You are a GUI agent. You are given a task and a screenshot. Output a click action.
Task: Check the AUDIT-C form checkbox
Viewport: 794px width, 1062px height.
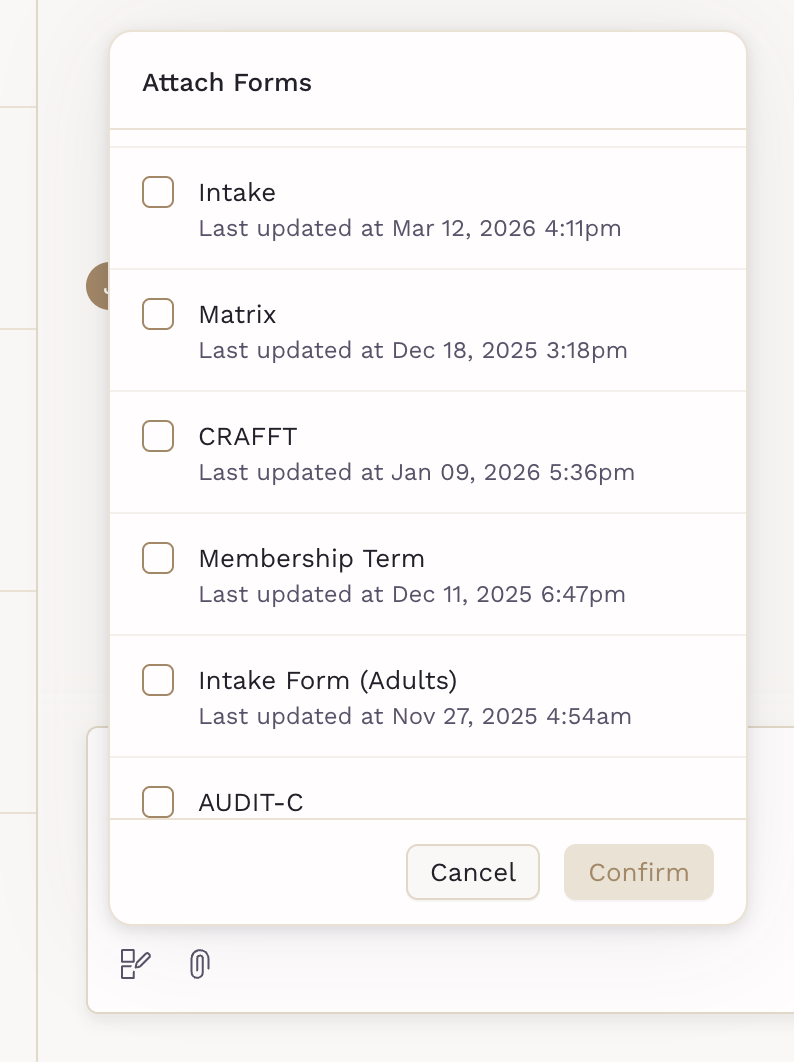pyautogui.click(x=158, y=801)
